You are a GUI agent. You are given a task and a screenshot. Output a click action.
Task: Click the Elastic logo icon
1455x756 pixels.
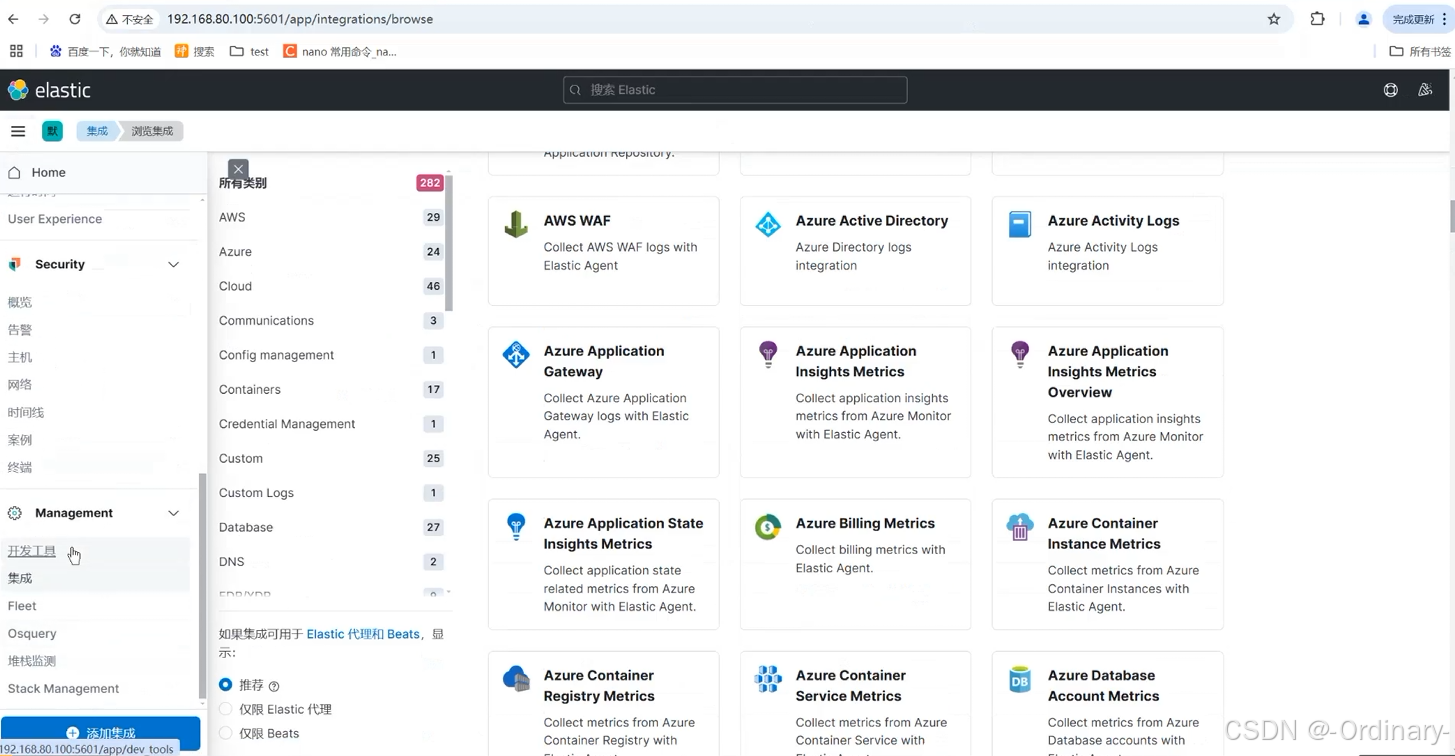click(18, 90)
